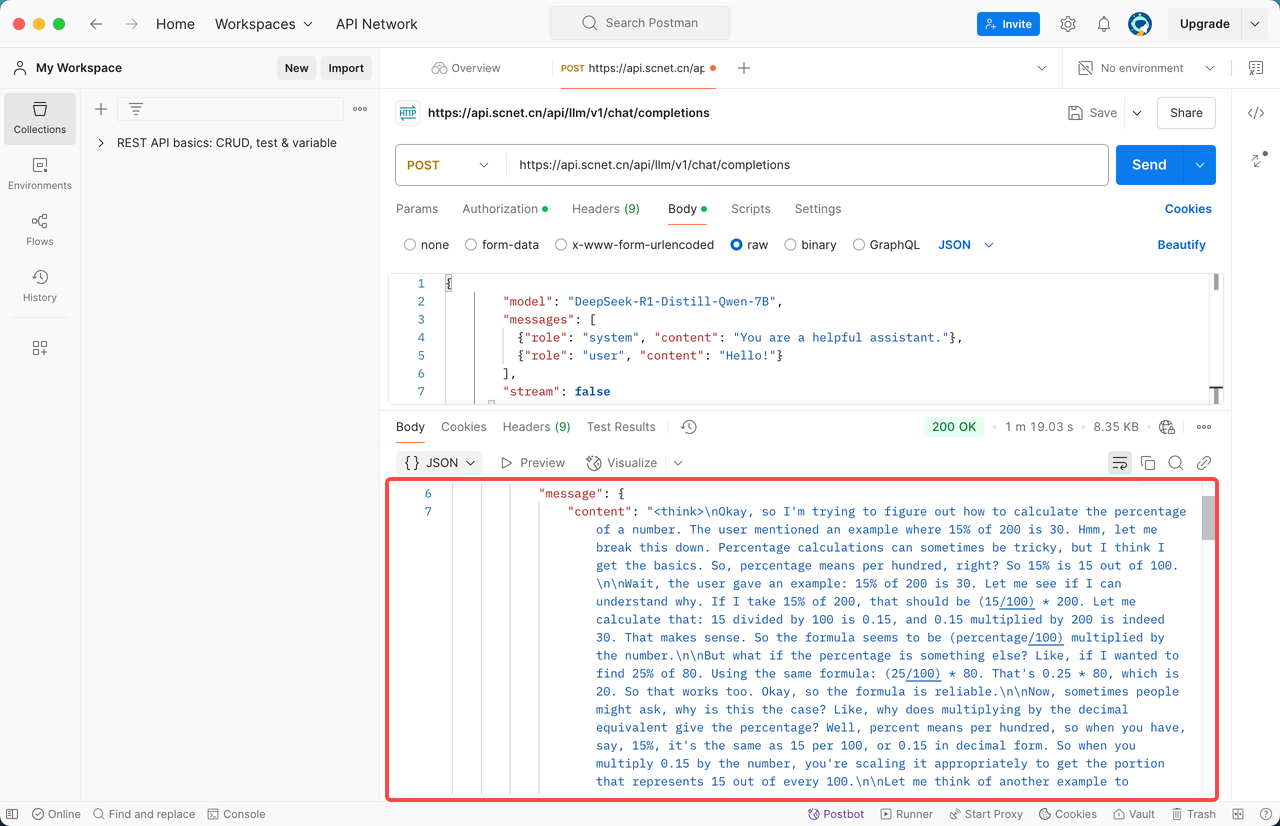The image size is (1280, 826).
Task: Open Postman settings gear icon
Action: pos(1068,24)
